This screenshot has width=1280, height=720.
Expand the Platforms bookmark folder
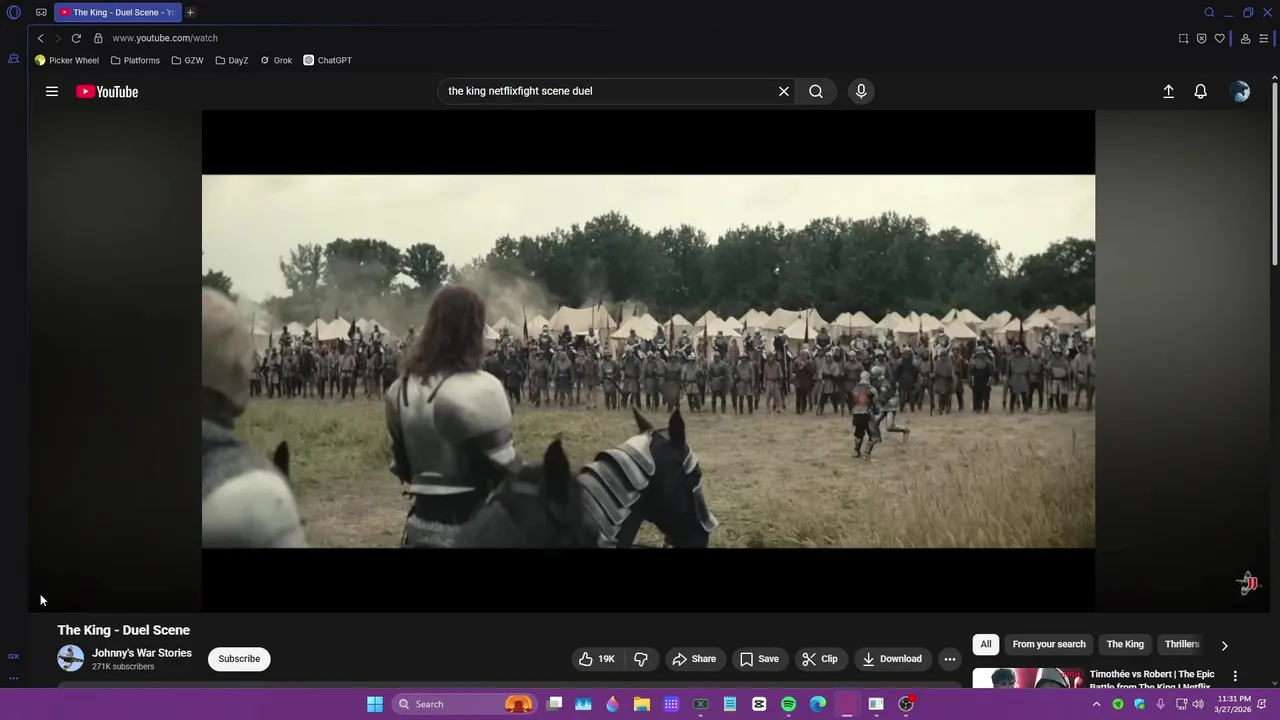(135, 60)
